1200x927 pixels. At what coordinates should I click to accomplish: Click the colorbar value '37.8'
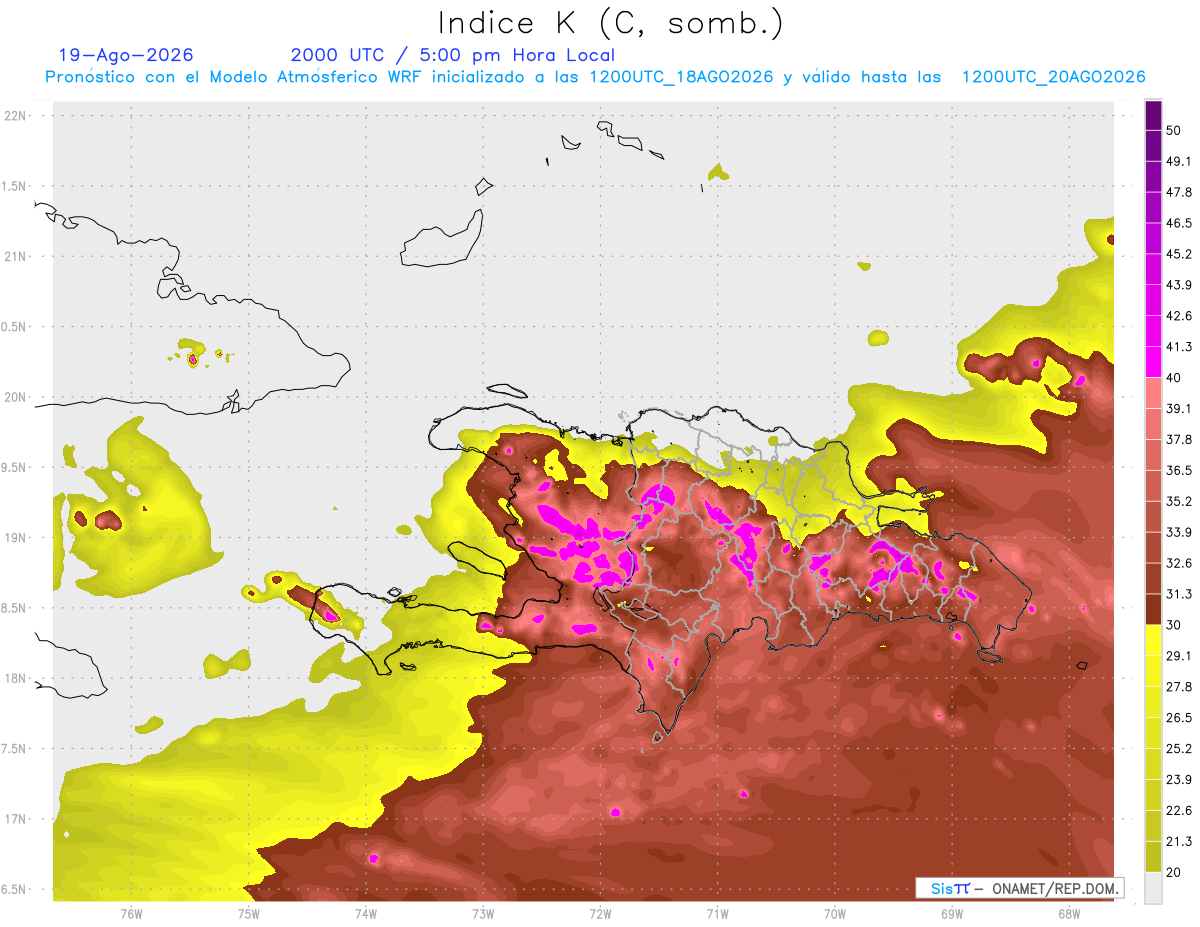(1178, 439)
